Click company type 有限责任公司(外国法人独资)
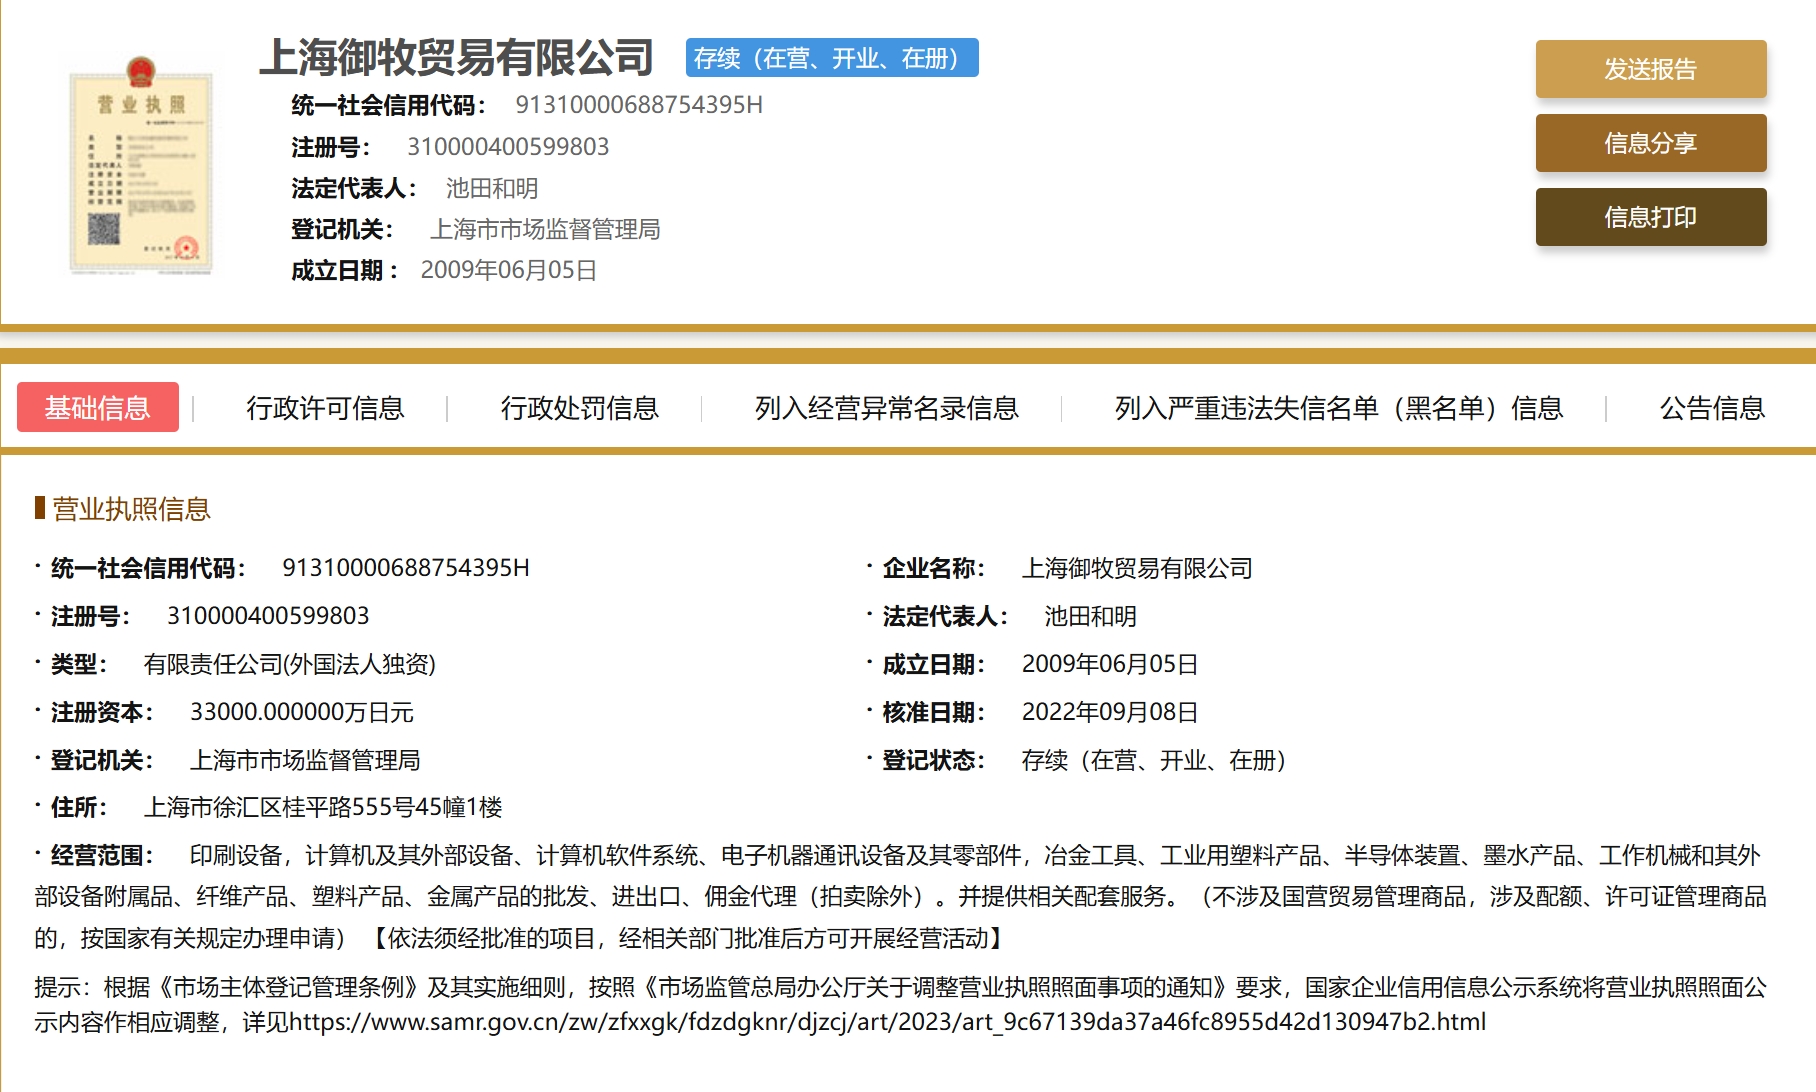 coord(290,664)
